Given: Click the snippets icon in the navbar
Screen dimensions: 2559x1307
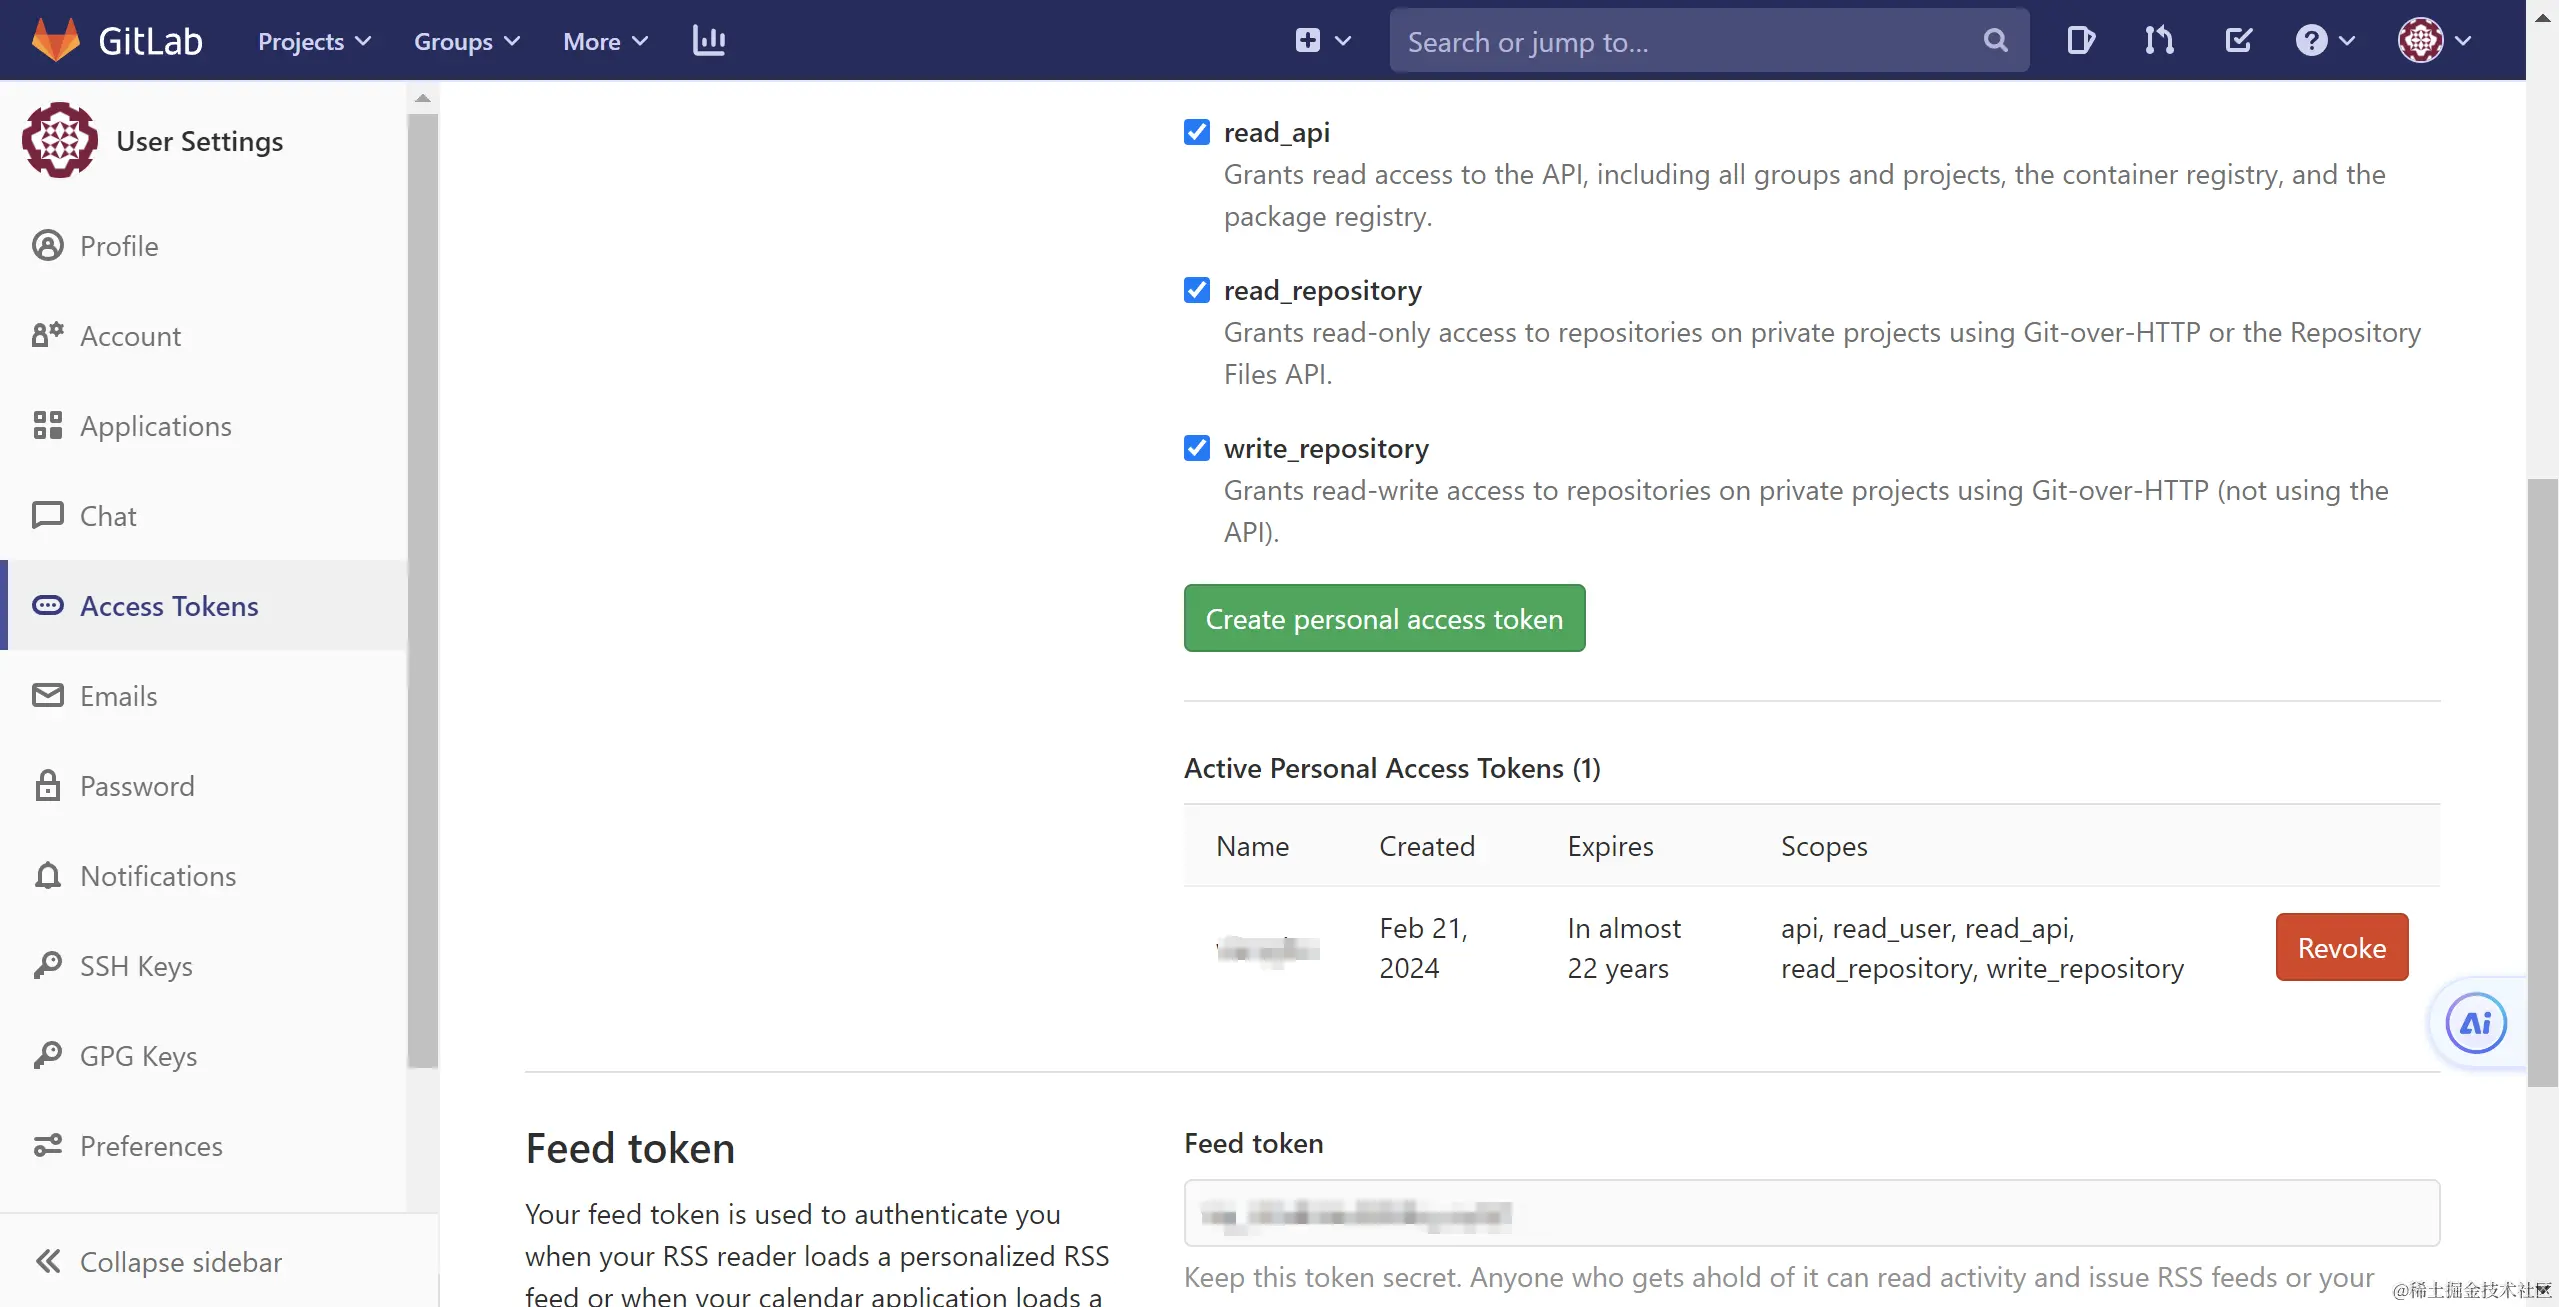Looking at the screenshot, I should [x=2080, y=40].
